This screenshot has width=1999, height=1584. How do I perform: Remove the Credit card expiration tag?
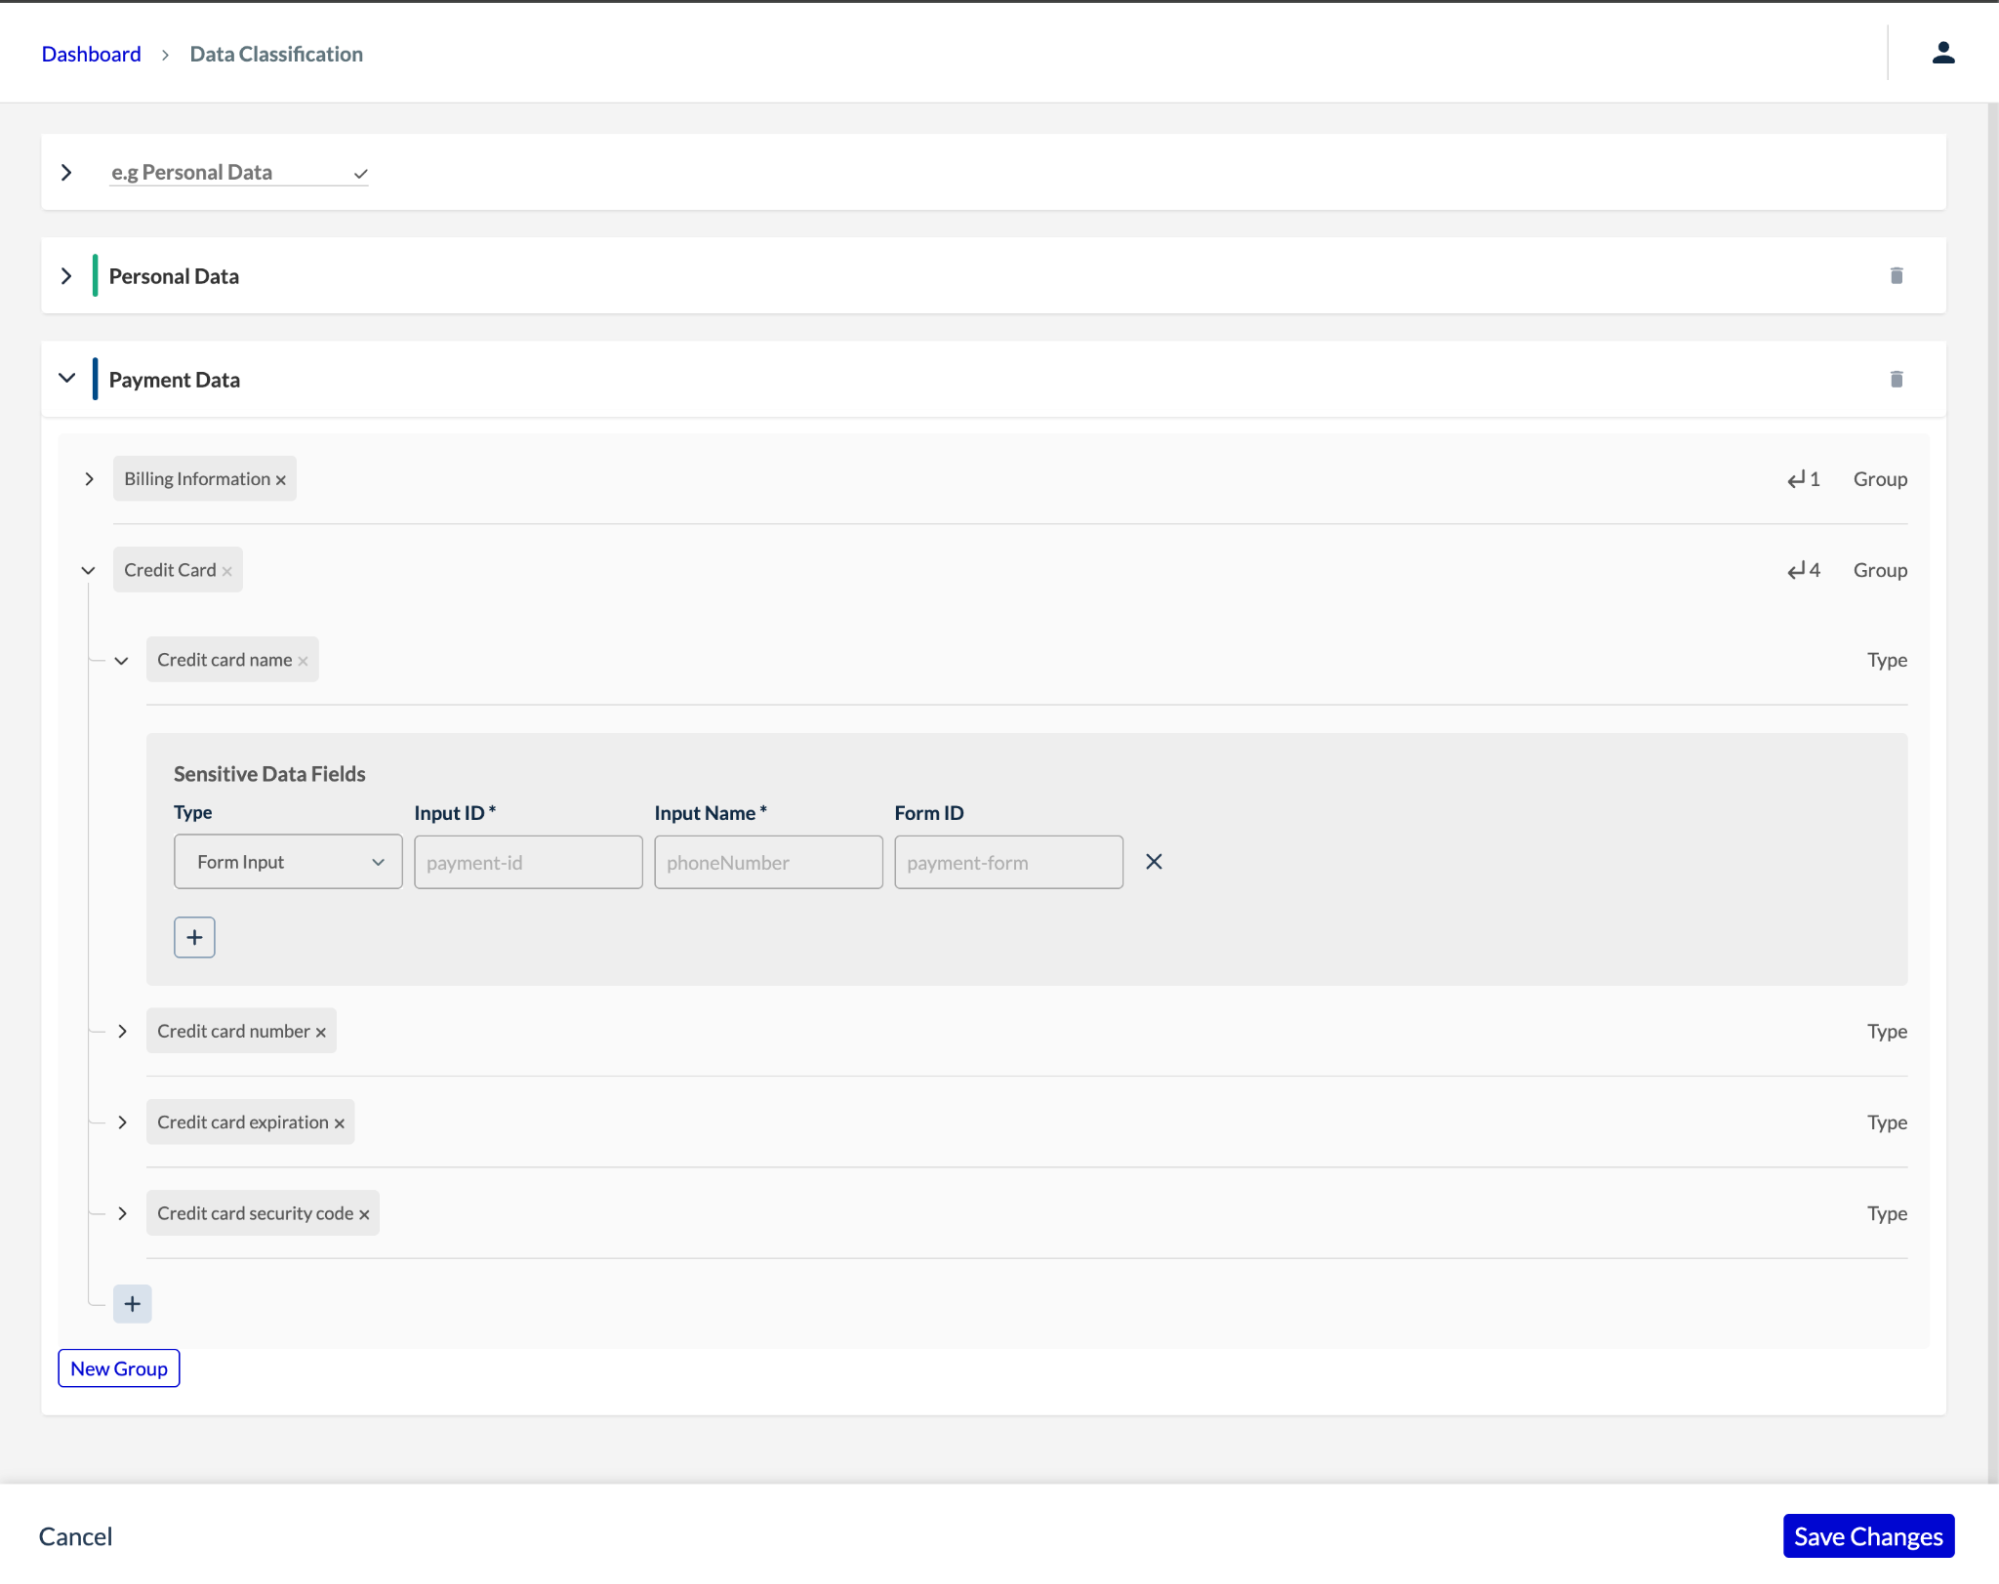coord(338,1122)
